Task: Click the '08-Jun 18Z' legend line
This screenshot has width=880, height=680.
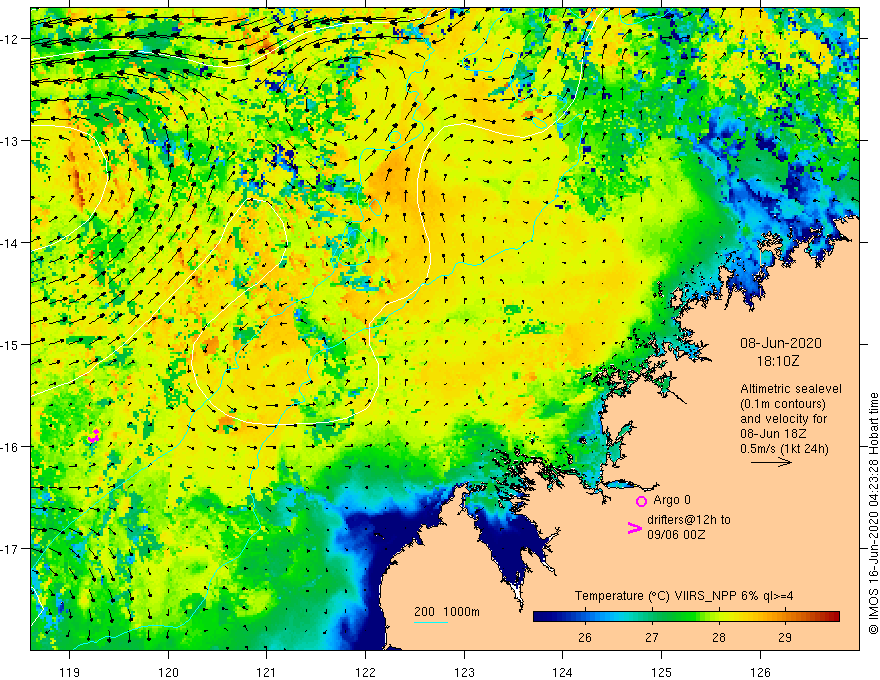Action: tap(773, 434)
